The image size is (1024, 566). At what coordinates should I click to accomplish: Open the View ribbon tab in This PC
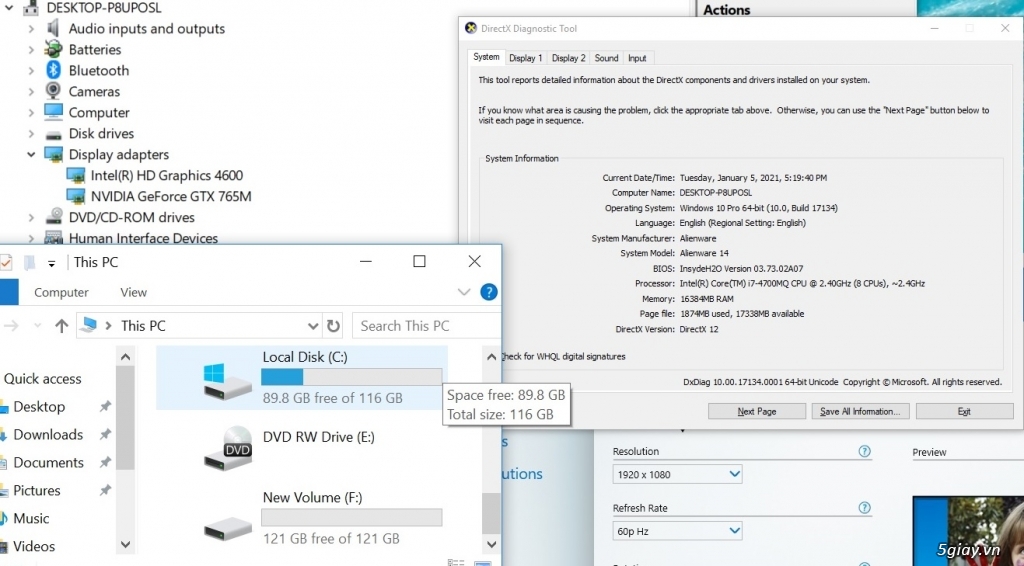133,292
